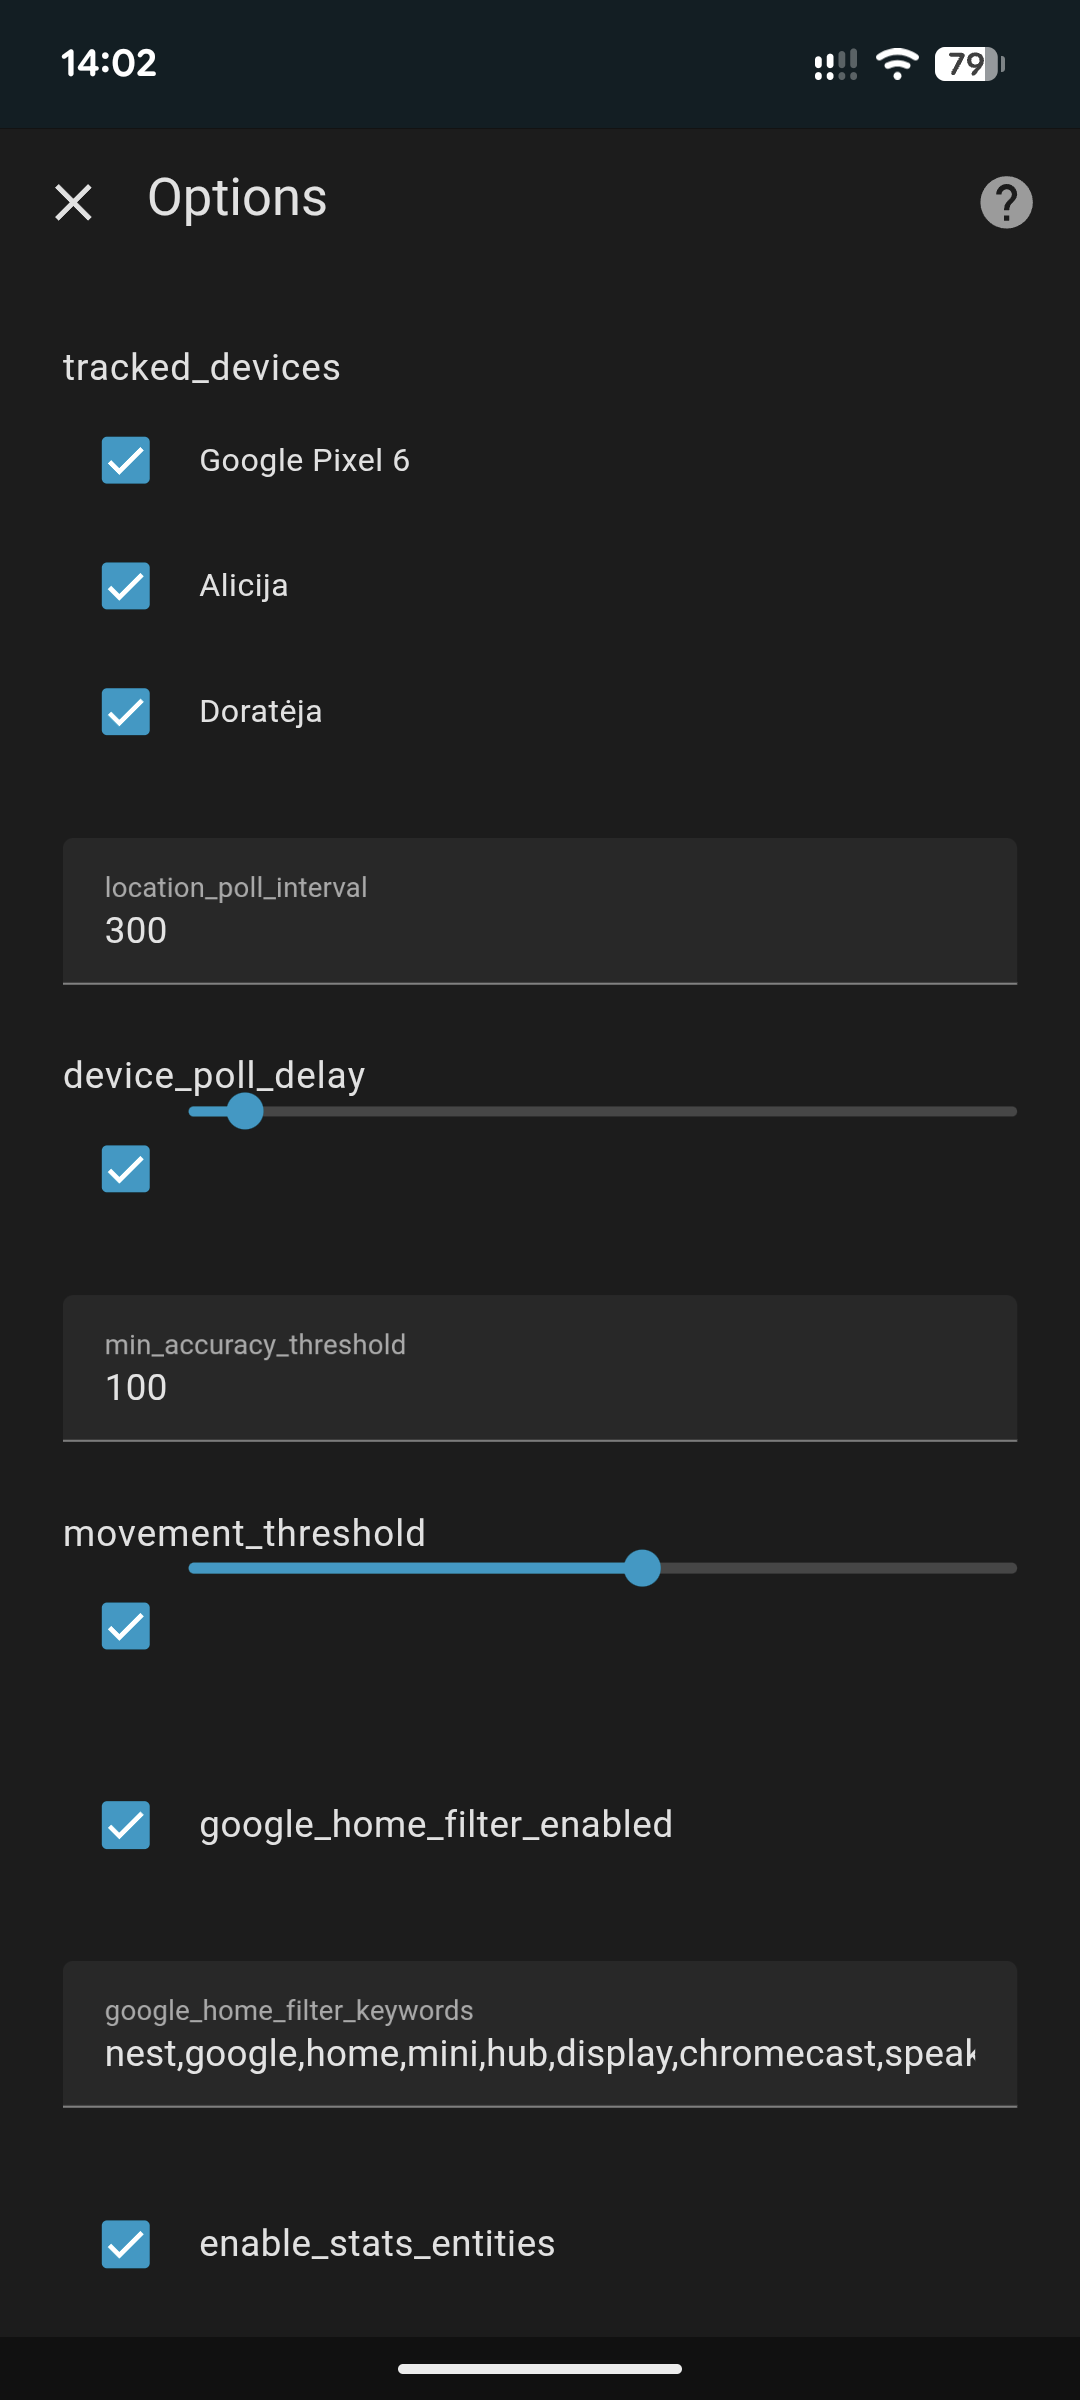Open the help question mark icon
The image size is (1080, 2400).
1005,202
